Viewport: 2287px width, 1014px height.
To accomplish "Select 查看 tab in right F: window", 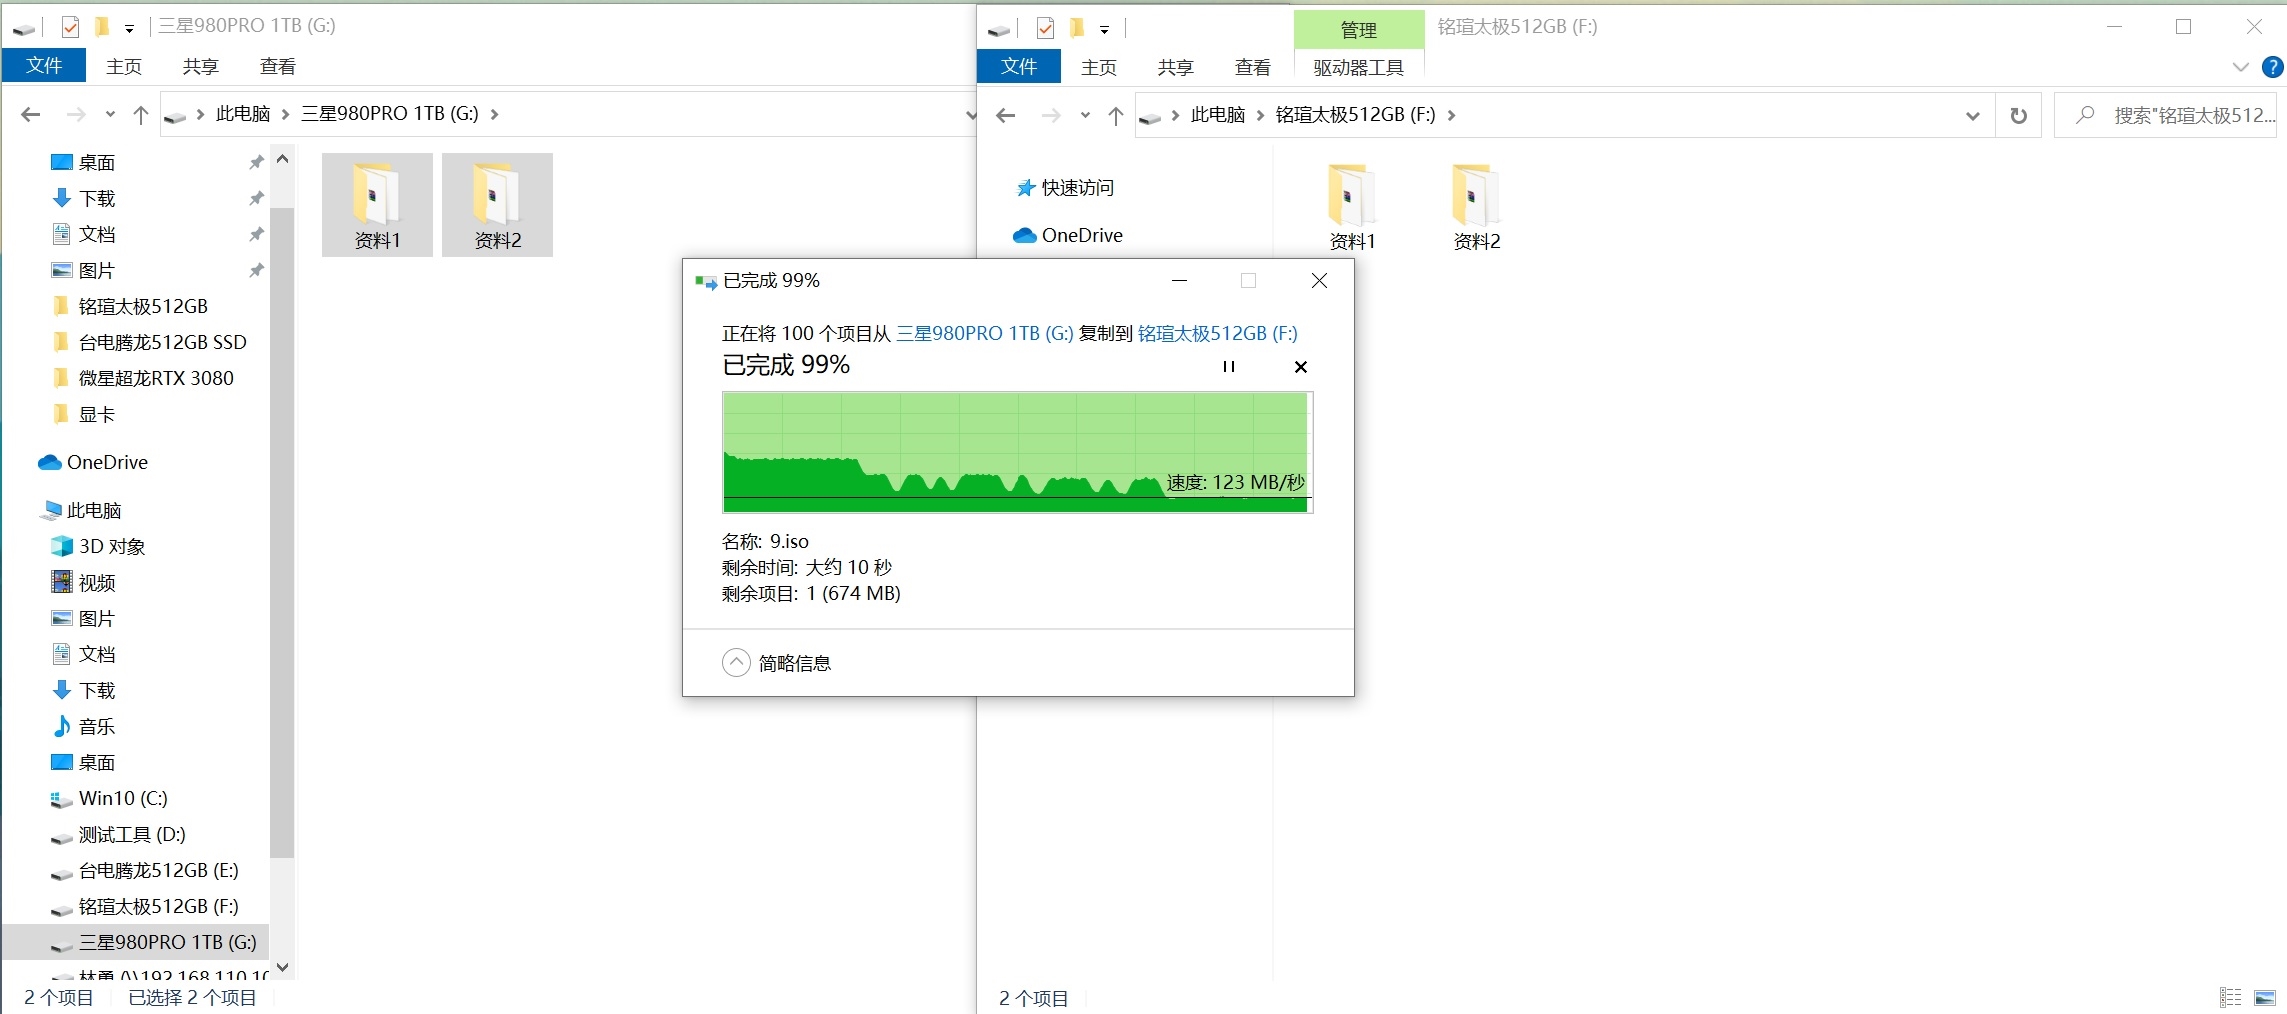I will click(1253, 67).
